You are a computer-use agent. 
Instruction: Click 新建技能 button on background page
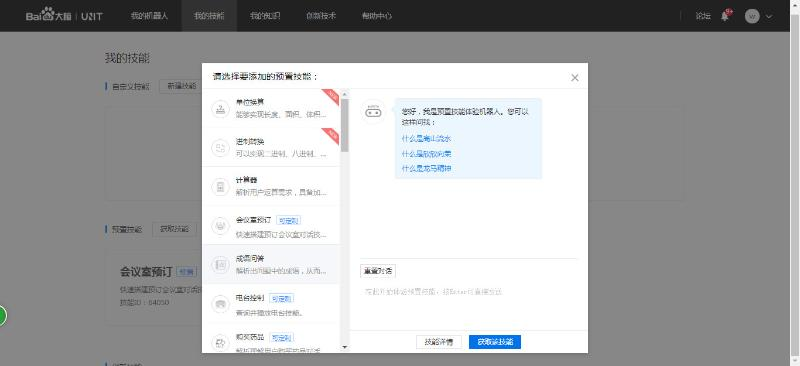pyautogui.click(x=181, y=86)
